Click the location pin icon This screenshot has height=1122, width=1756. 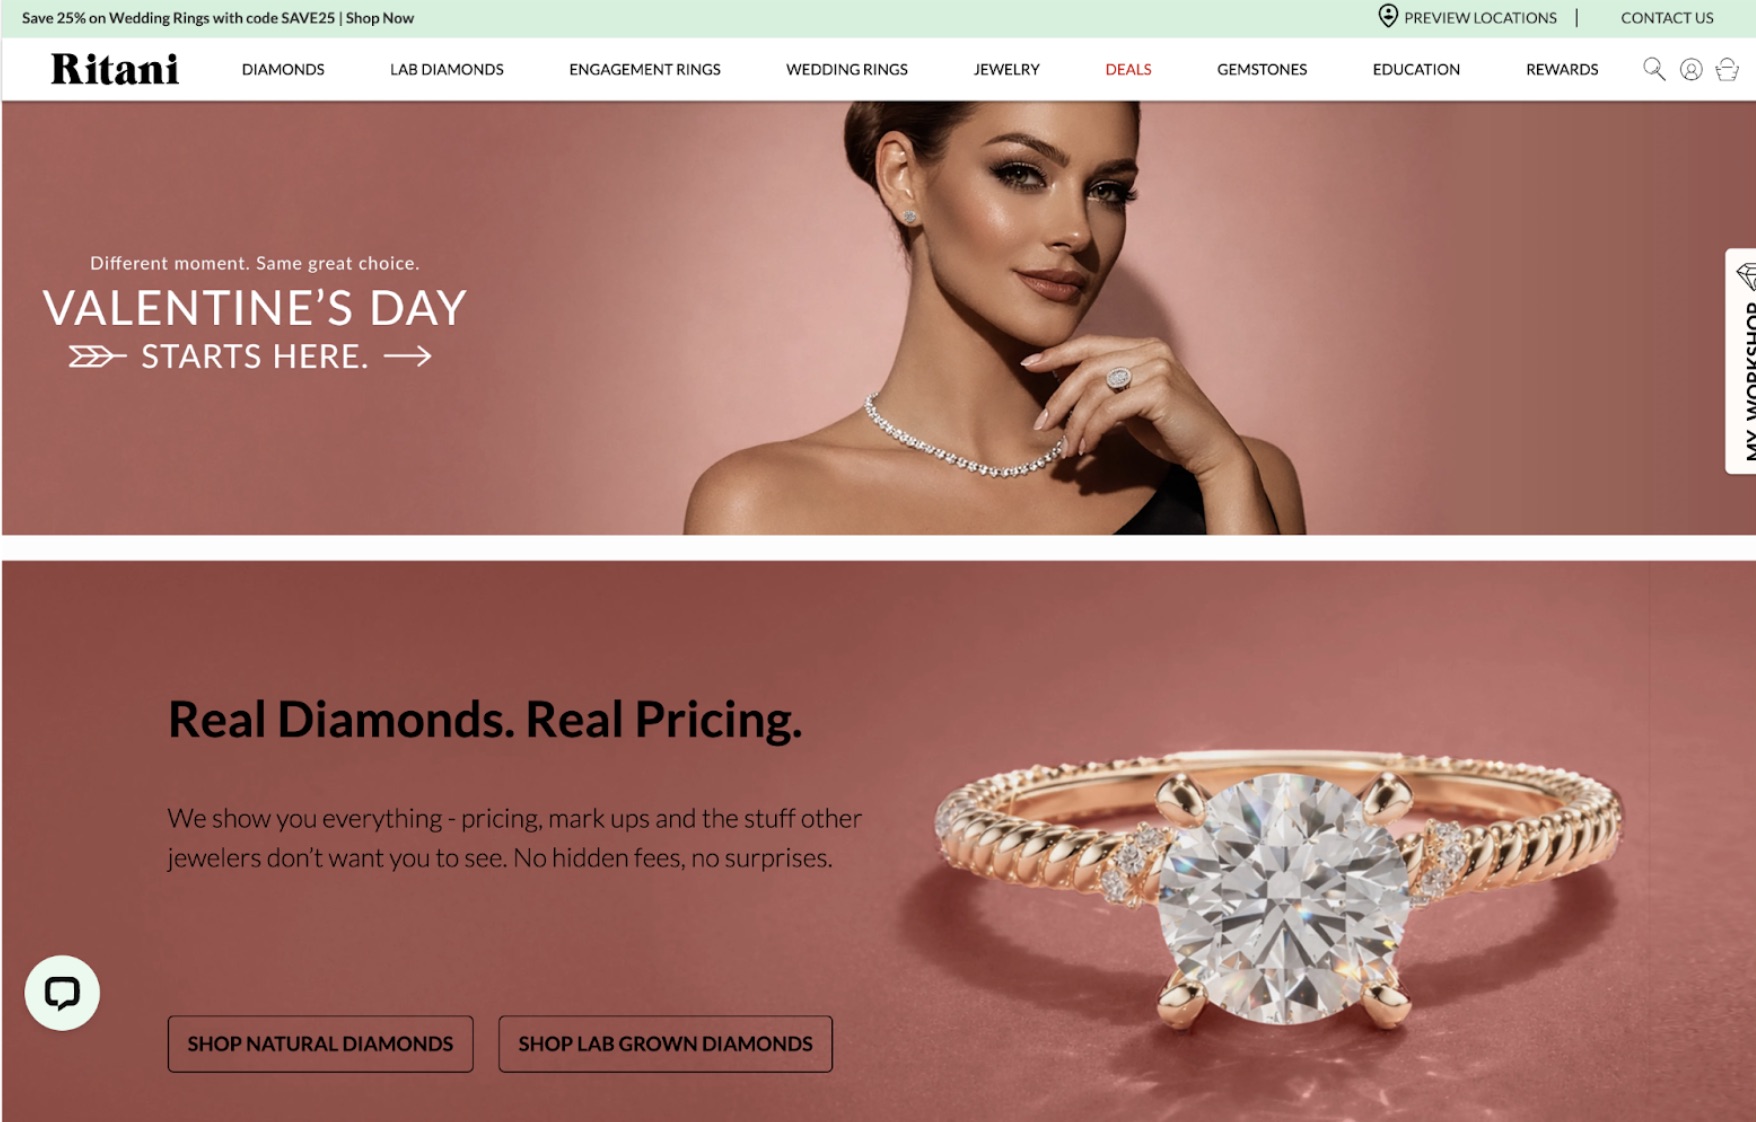click(1388, 16)
